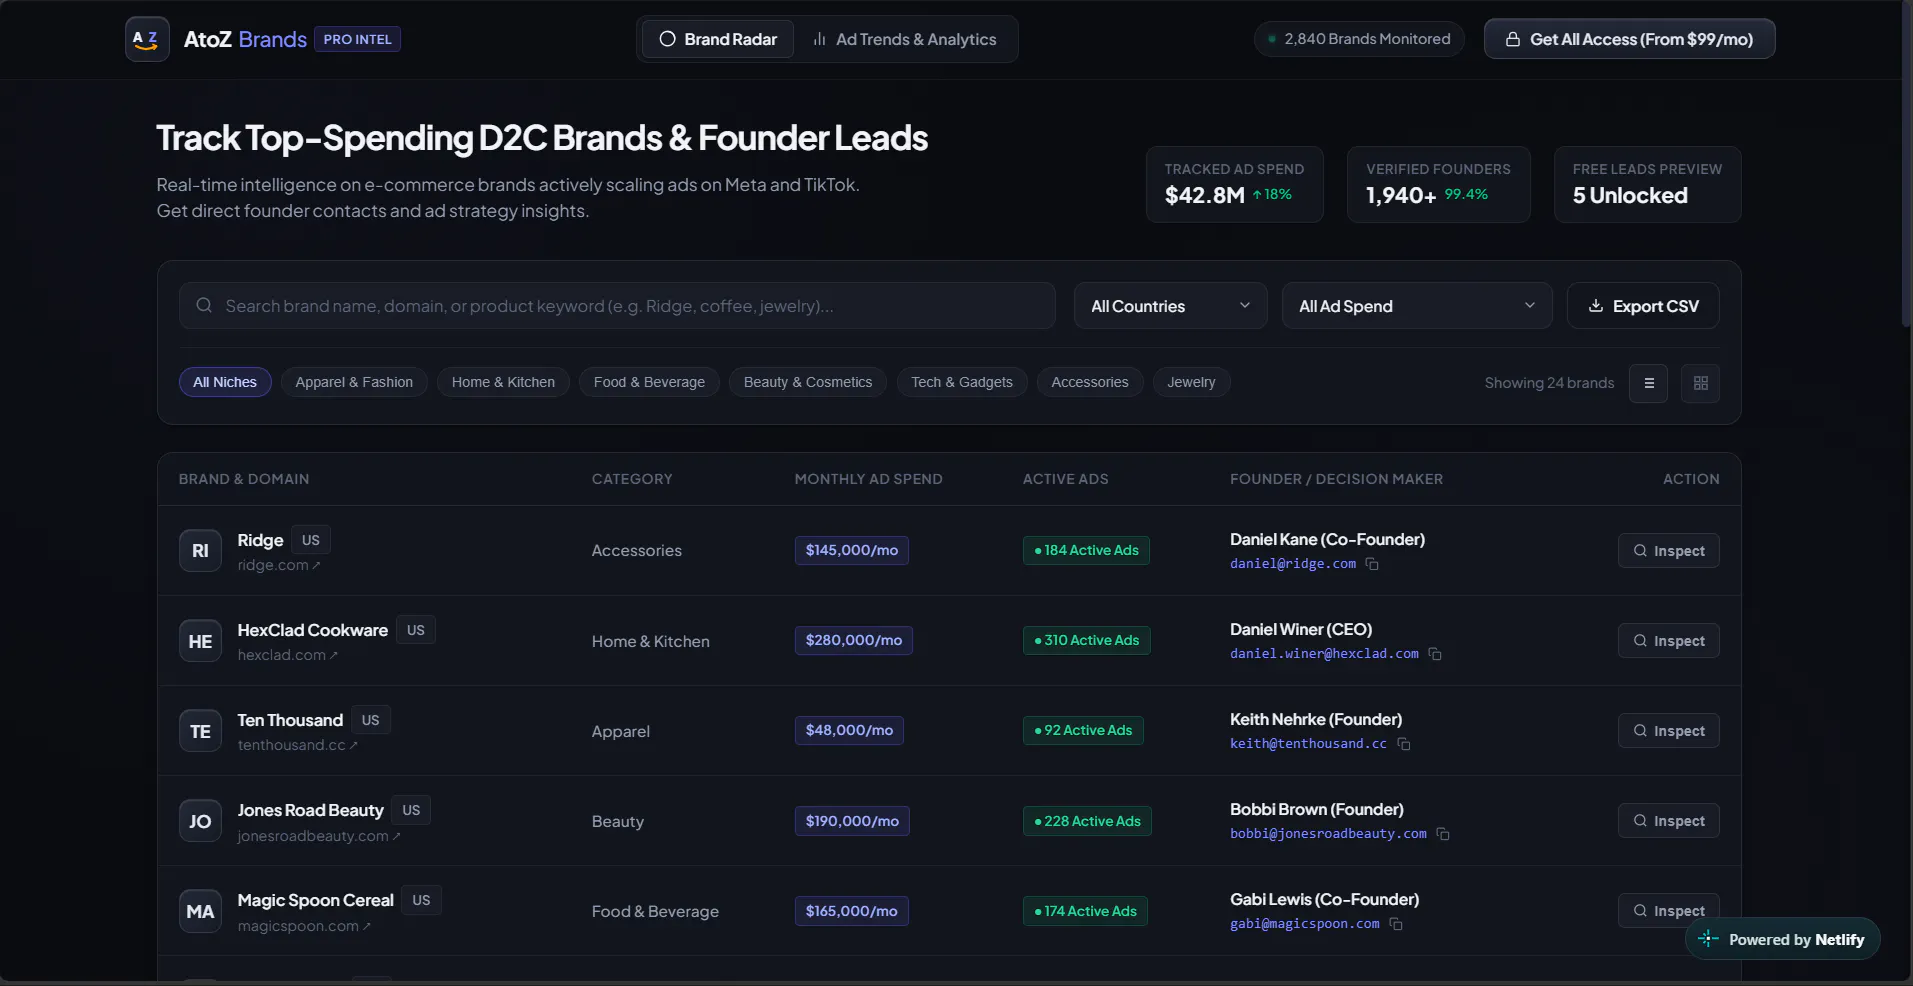Image resolution: width=1913 pixels, height=986 pixels.
Task: Open the magicspoon.com link
Action: coord(304,926)
